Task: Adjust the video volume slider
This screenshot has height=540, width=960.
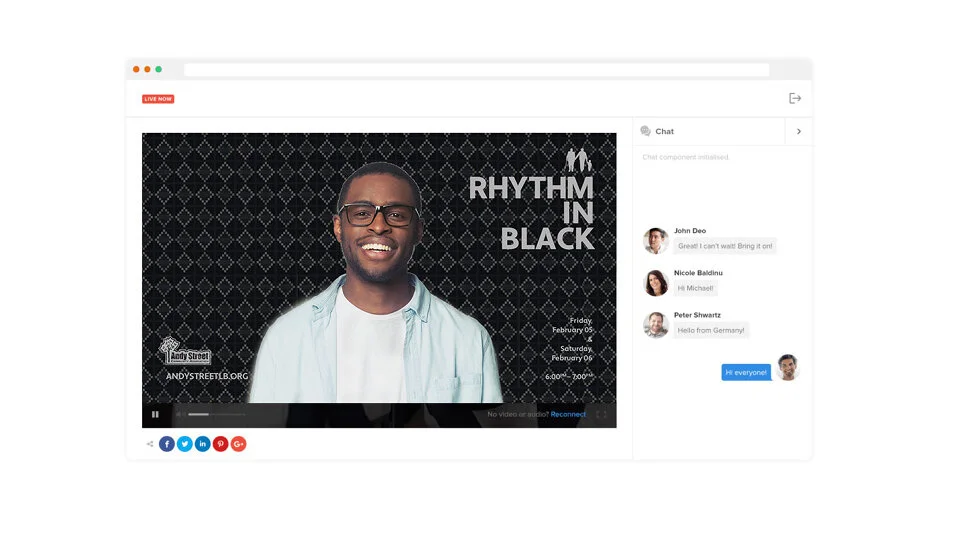Action: pyautogui.click(x=217, y=414)
